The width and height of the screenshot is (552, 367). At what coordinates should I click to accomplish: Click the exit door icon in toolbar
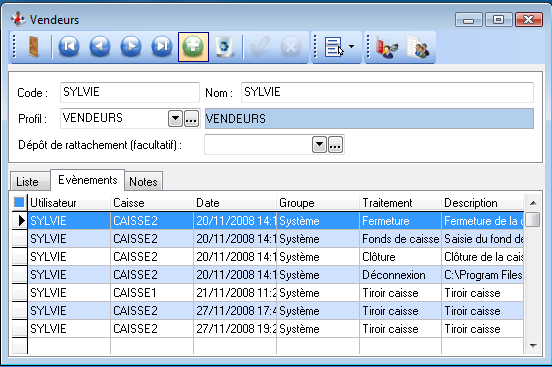point(33,46)
